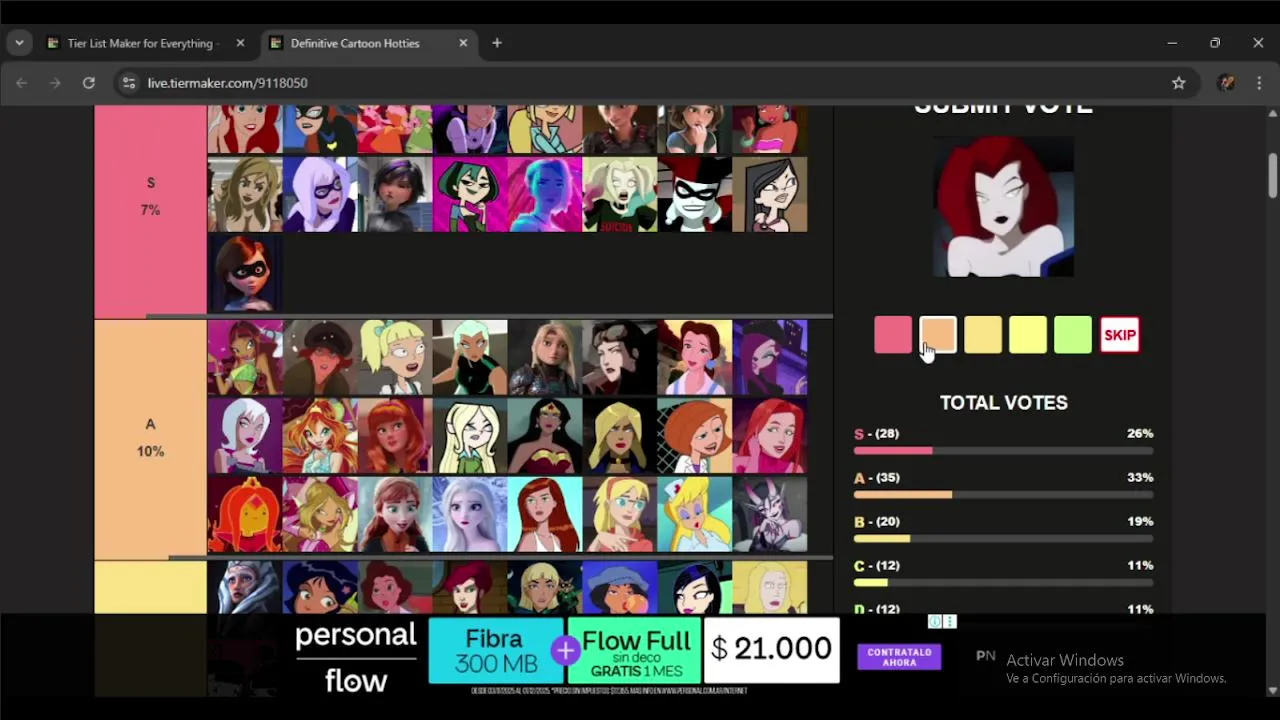Close the Definitive Cartoon Hotties tab

463,43
